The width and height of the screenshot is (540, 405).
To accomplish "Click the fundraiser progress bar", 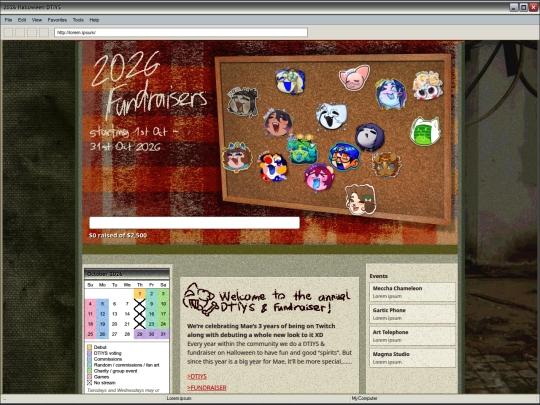I will pos(194,222).
